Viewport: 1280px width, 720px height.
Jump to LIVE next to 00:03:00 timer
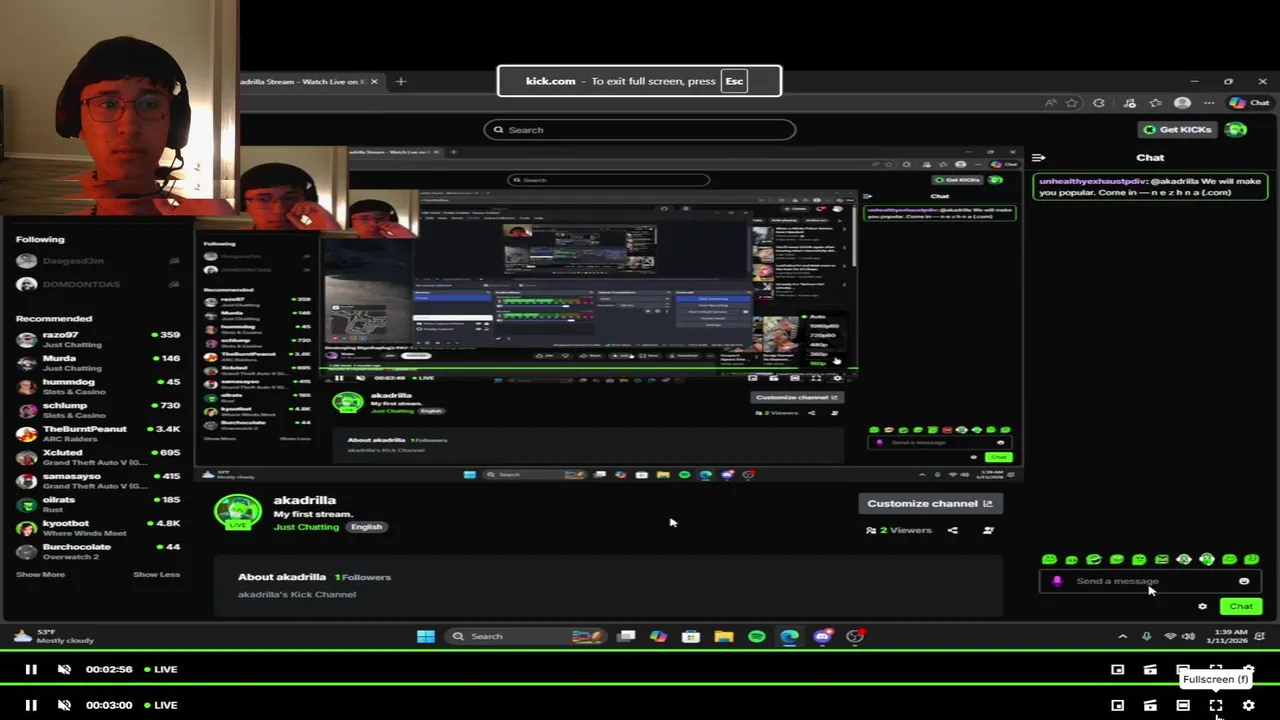click(160, 705)
